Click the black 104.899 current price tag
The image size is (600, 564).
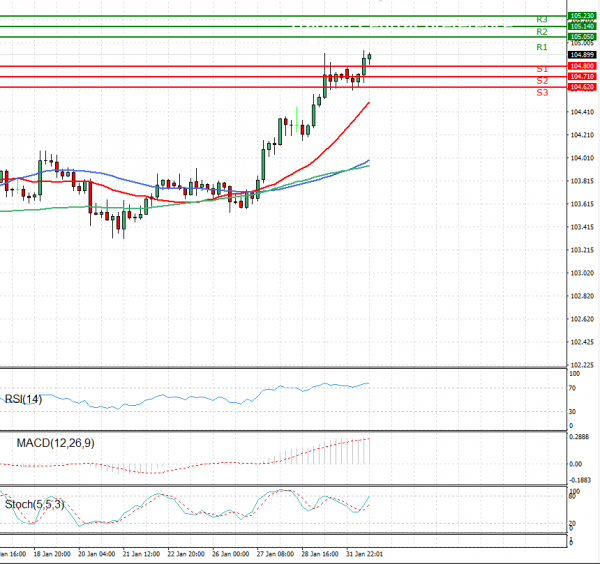582,55
